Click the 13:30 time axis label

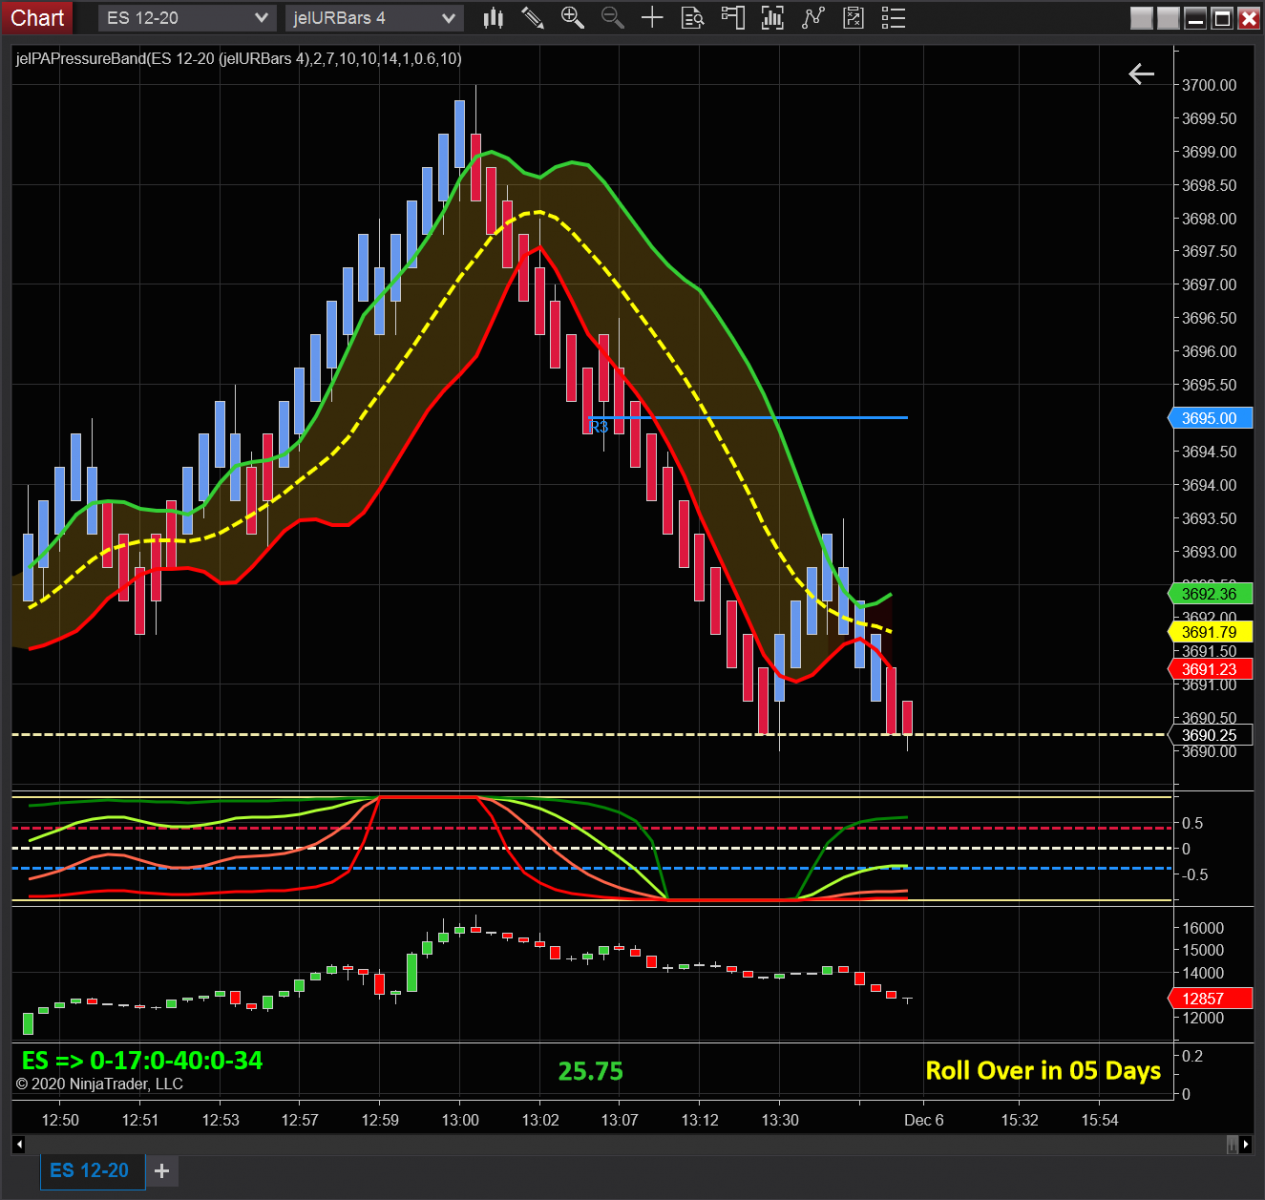[x=780, y=1120]
